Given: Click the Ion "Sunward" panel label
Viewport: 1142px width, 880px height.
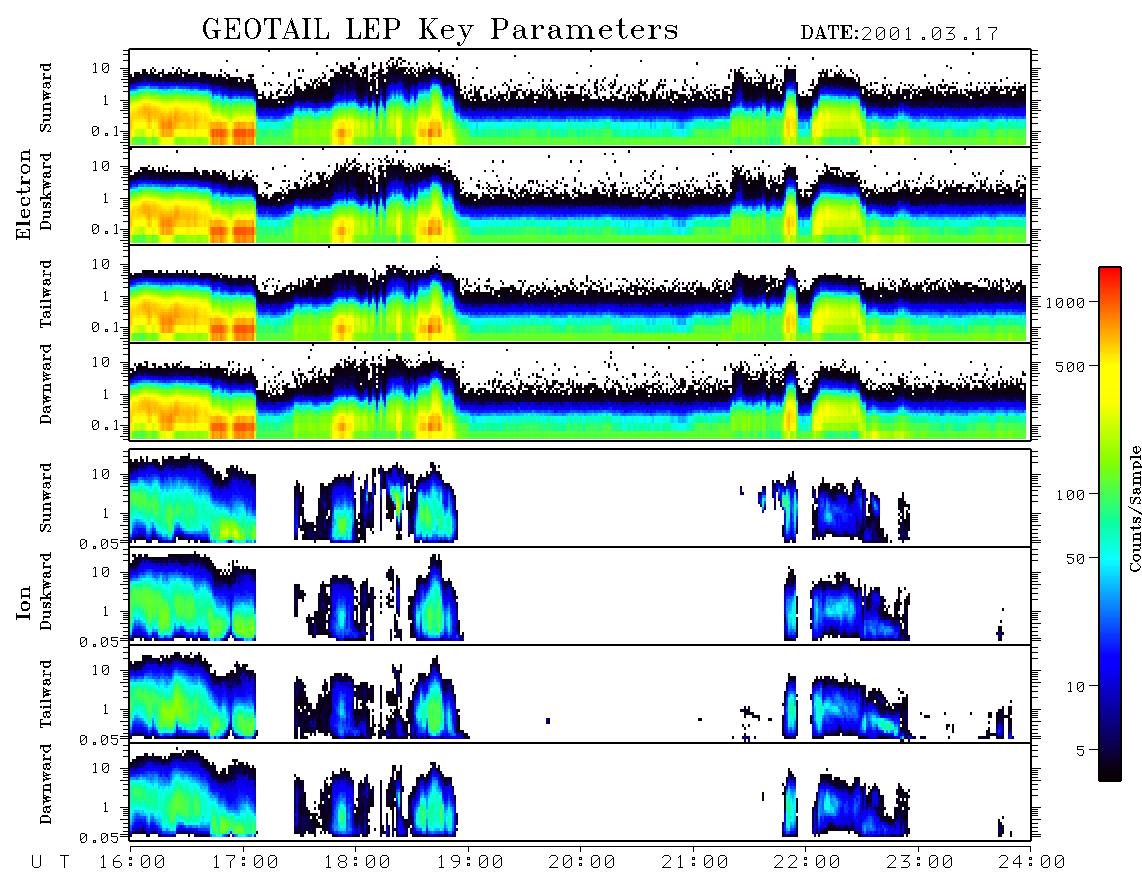Looking at the screenshot, I should (46, 498).
